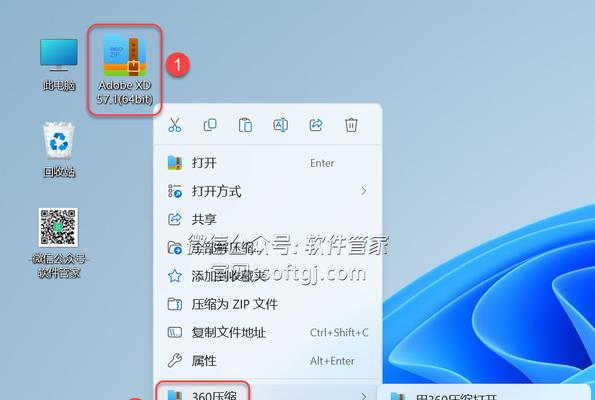Expand the 打开方式 submenu arrow
595x400 pixels.
tap(364, 191)
